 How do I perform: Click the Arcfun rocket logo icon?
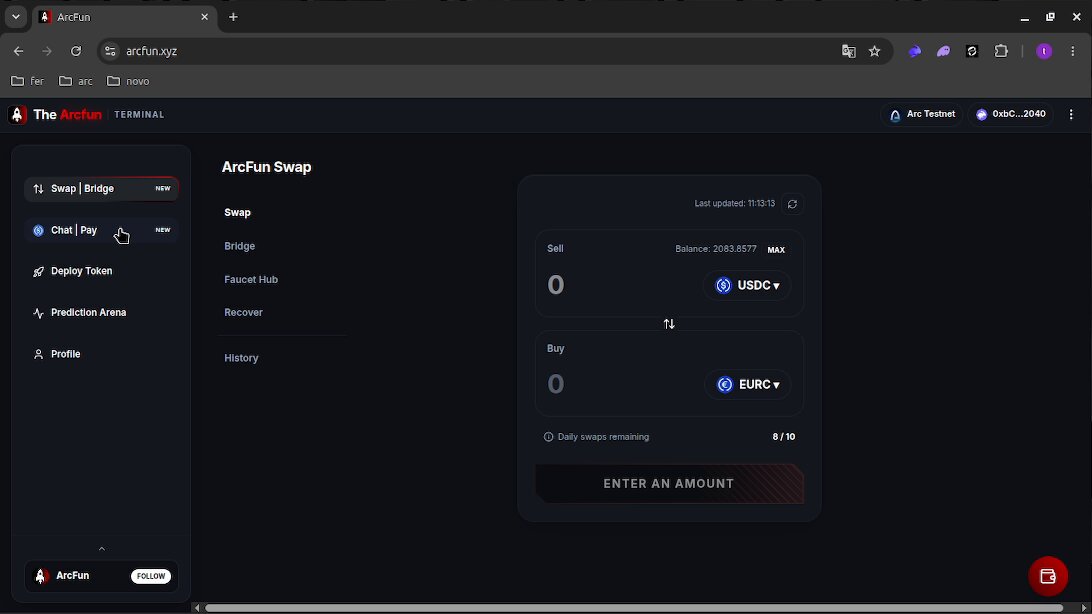click(x=17, y=115)
